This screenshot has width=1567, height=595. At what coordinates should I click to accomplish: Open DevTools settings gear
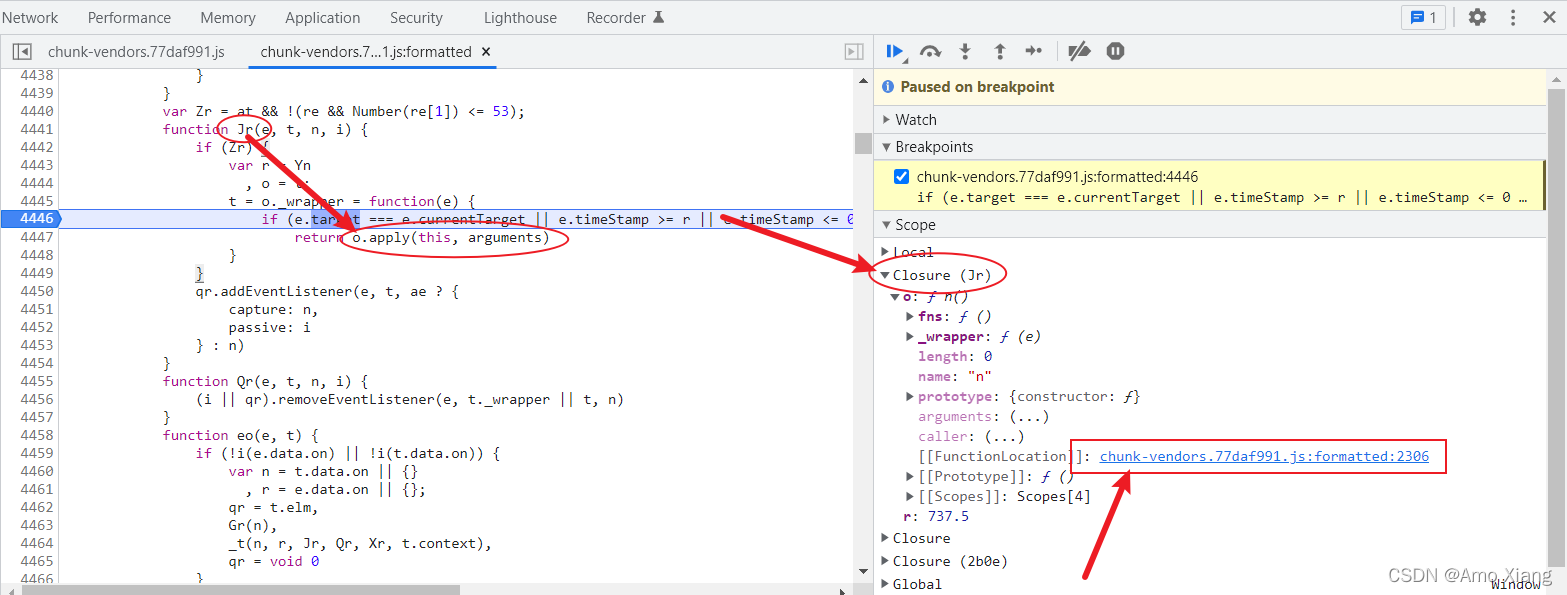click(x=1477, y=17)
